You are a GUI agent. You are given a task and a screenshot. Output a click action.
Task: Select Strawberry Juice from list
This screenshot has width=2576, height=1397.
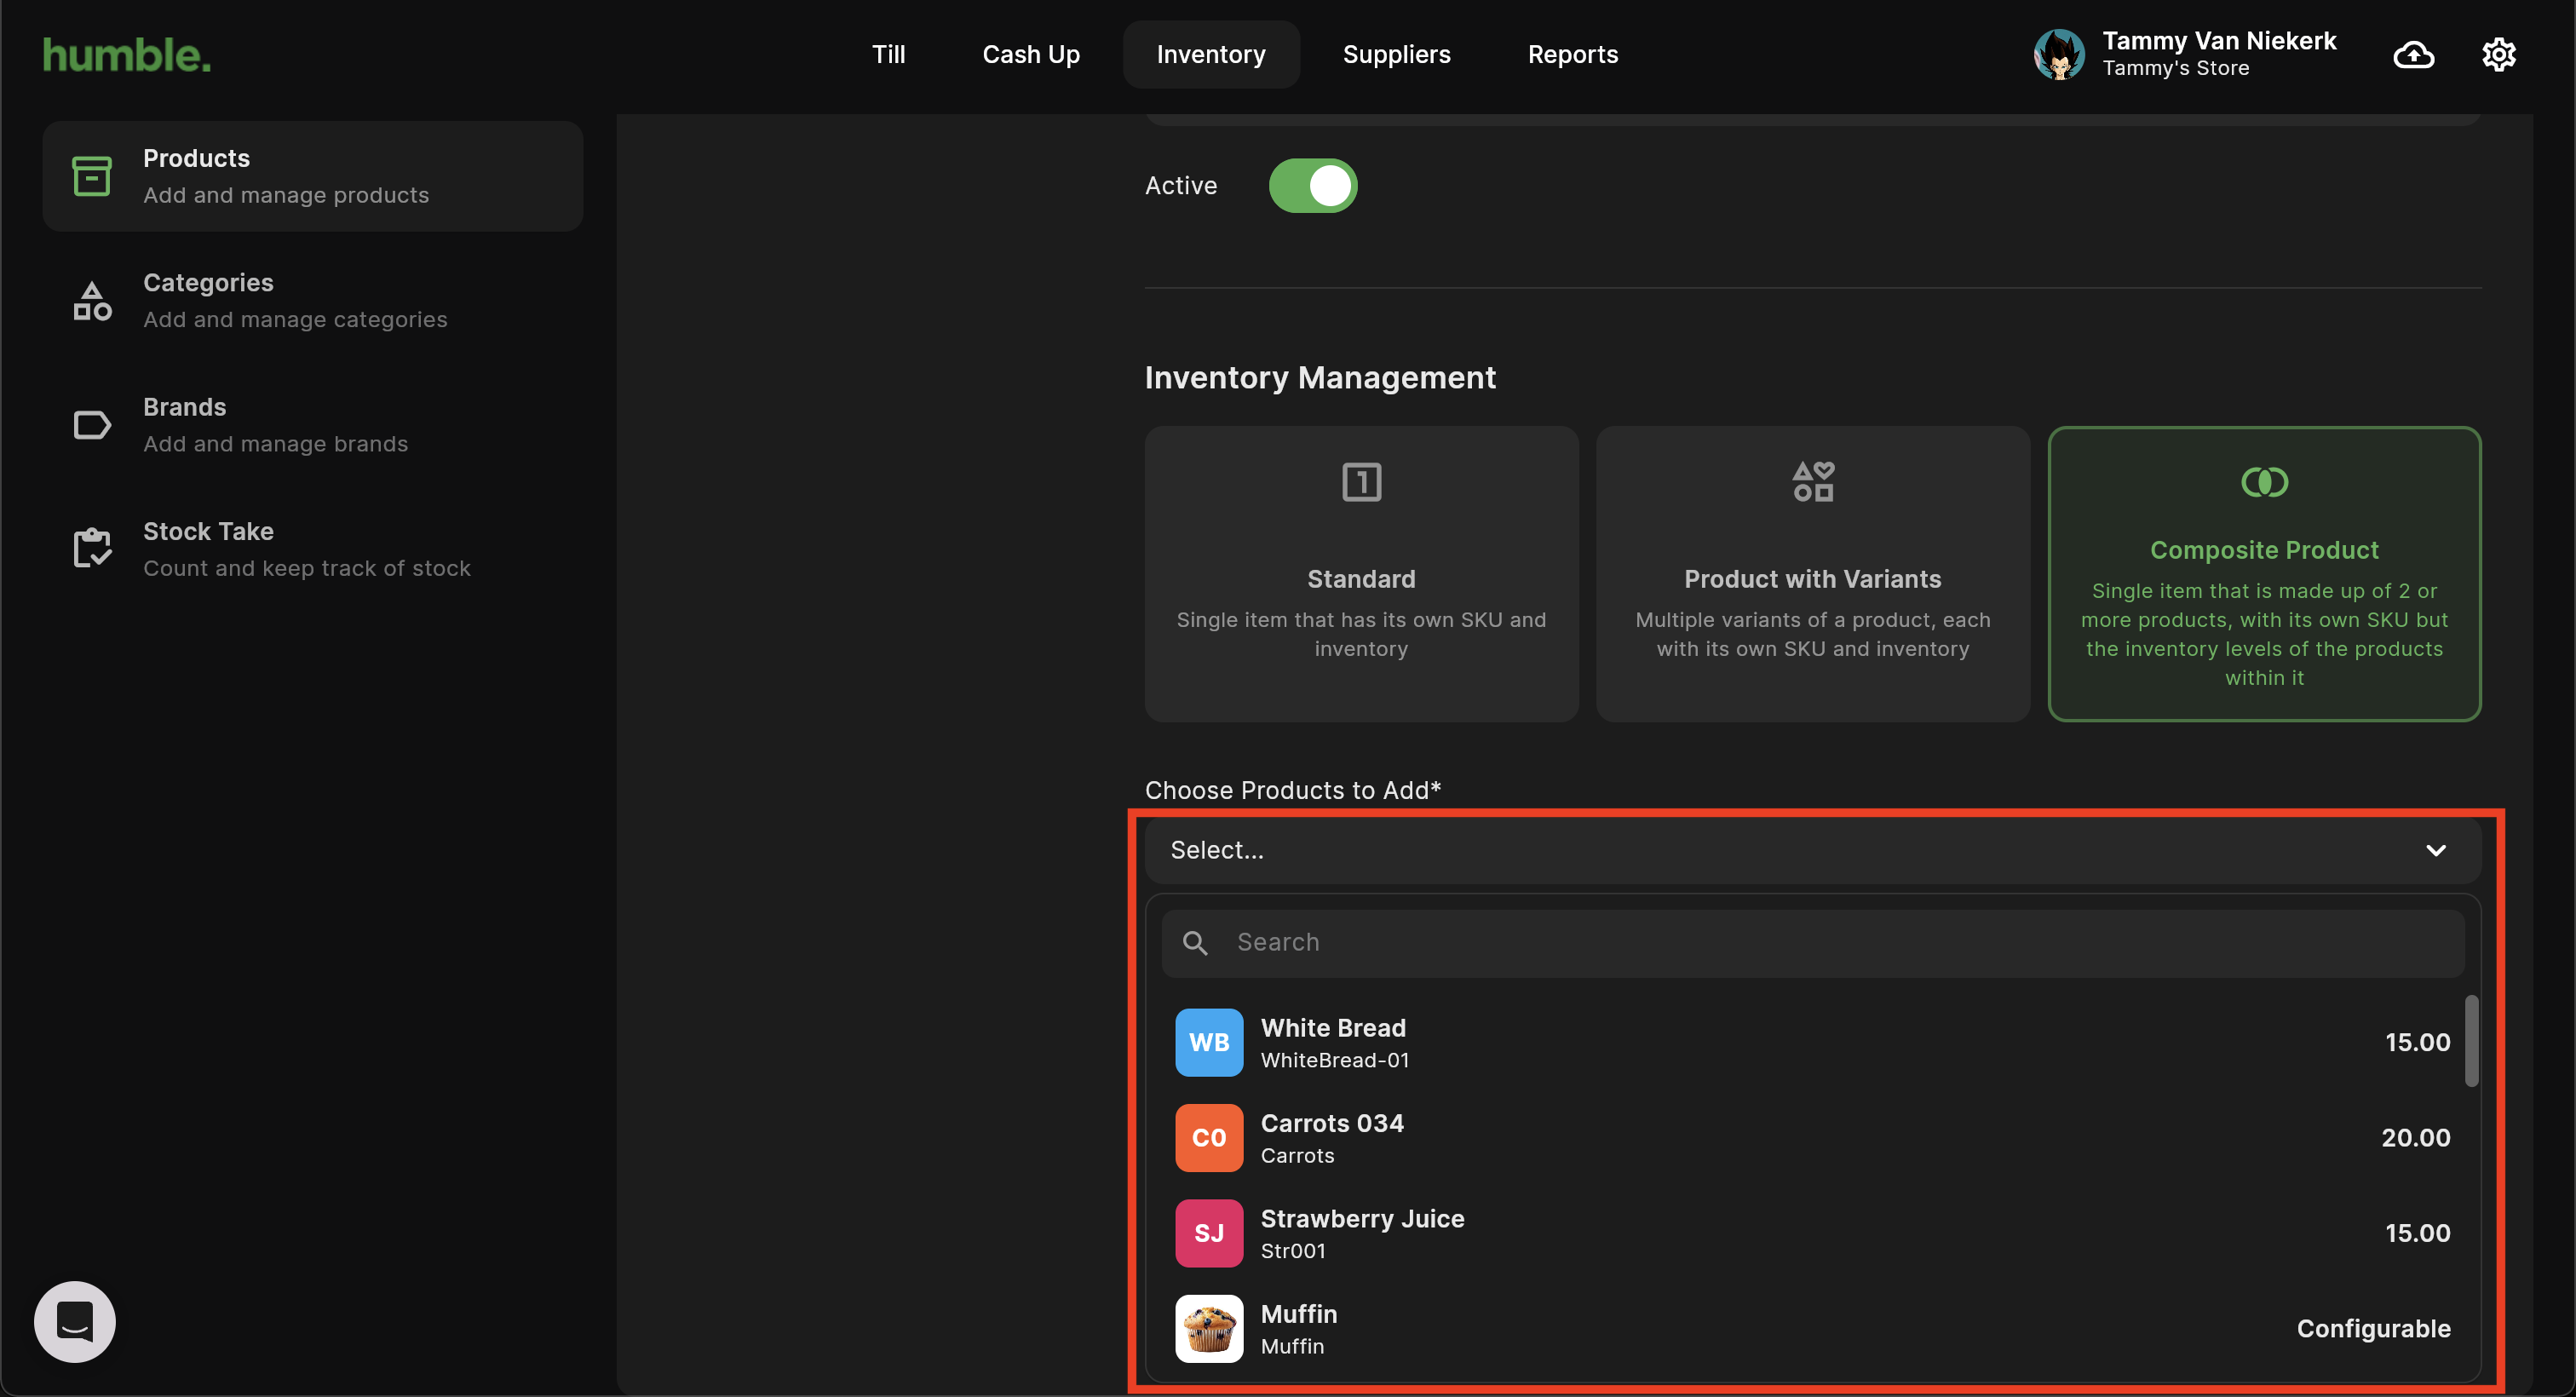click(1812, 1233)
